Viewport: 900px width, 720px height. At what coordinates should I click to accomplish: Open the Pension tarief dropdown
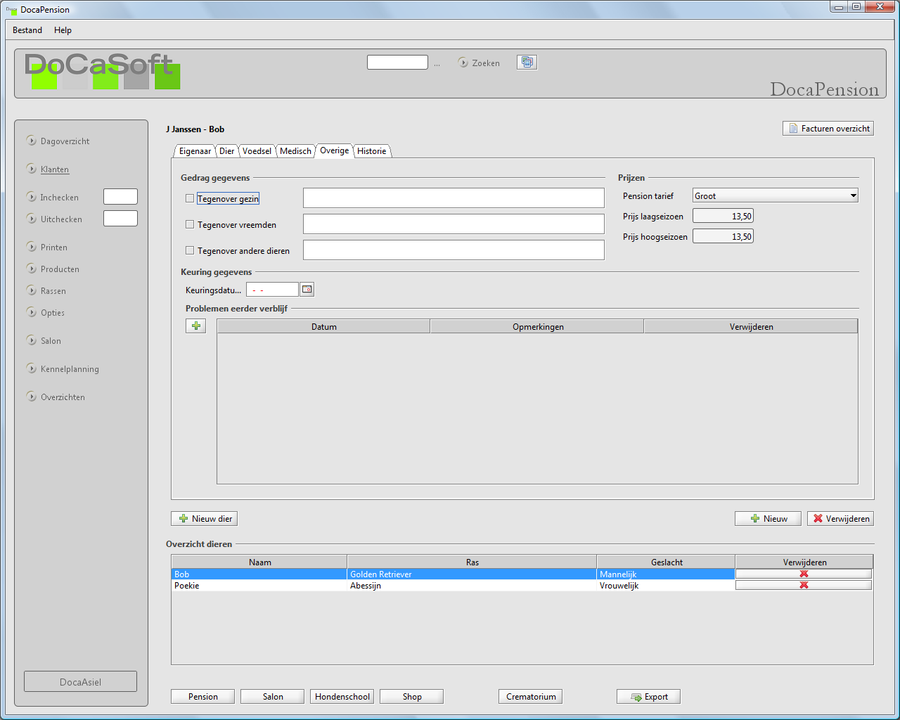coord(775,196)
